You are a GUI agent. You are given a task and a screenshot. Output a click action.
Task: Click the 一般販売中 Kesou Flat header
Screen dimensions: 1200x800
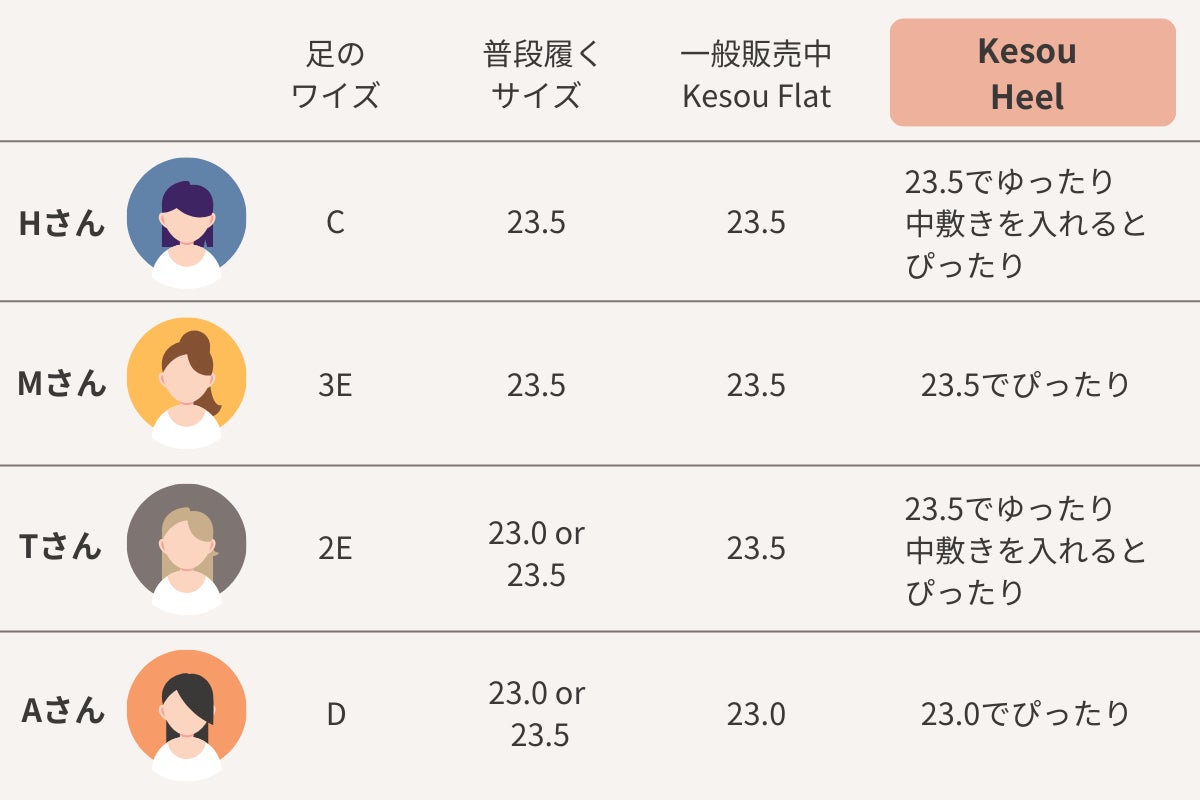click(756, 74)
